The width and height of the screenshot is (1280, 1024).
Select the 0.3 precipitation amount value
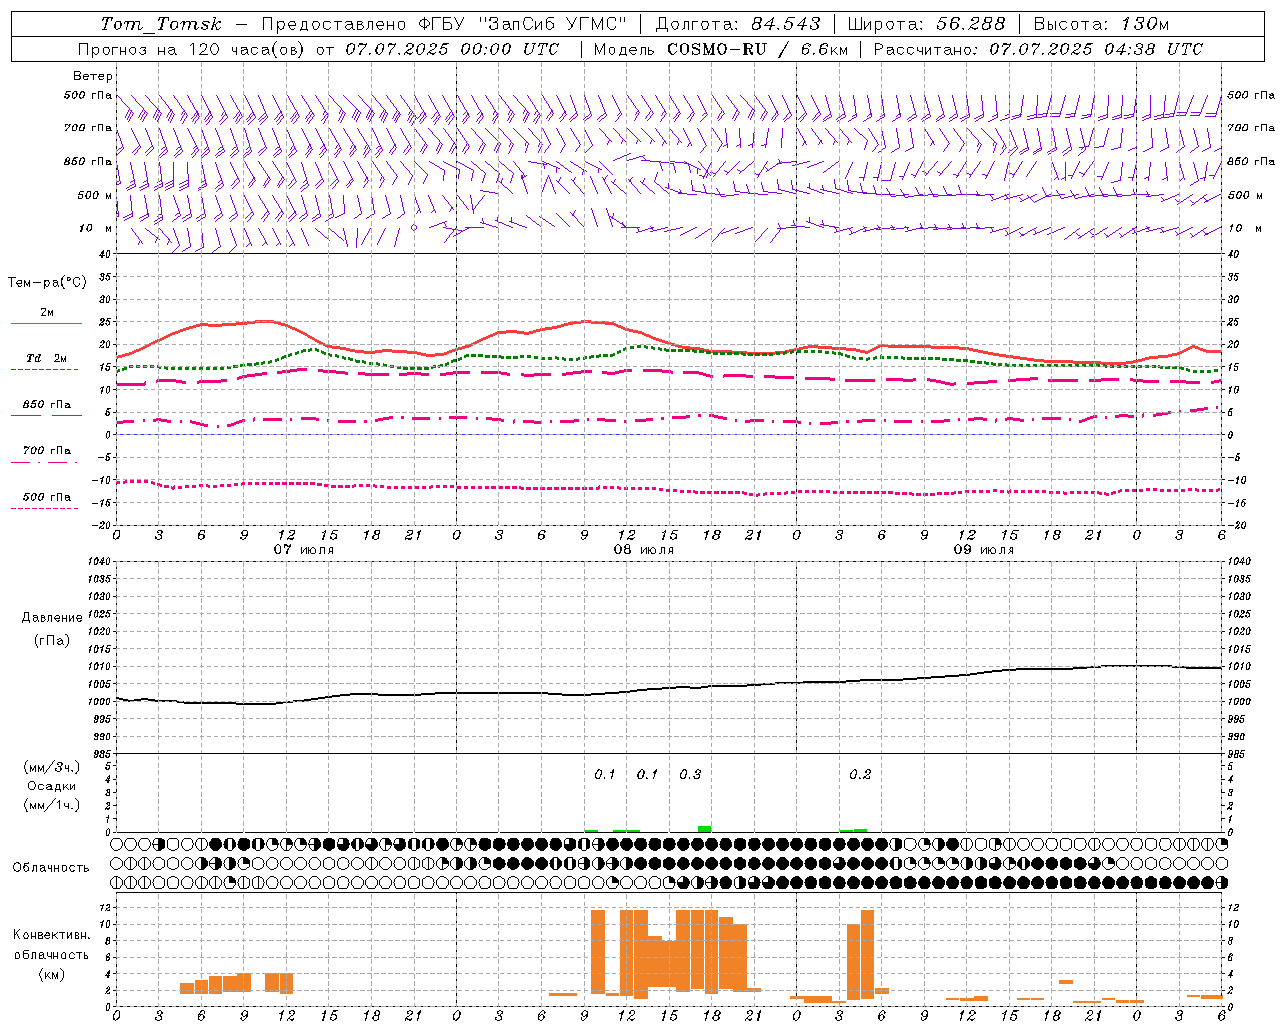pyautogui.click(x=690, y=775)
